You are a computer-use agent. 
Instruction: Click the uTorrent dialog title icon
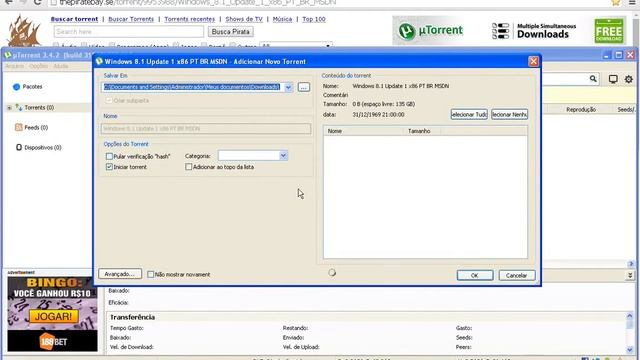(x=99, y=61)
